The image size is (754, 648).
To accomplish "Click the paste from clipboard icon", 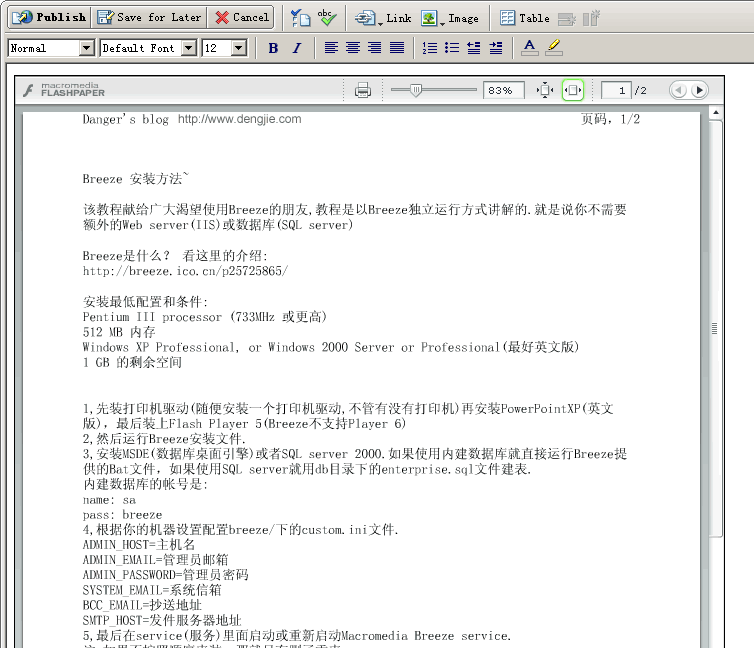I will 301,18.
